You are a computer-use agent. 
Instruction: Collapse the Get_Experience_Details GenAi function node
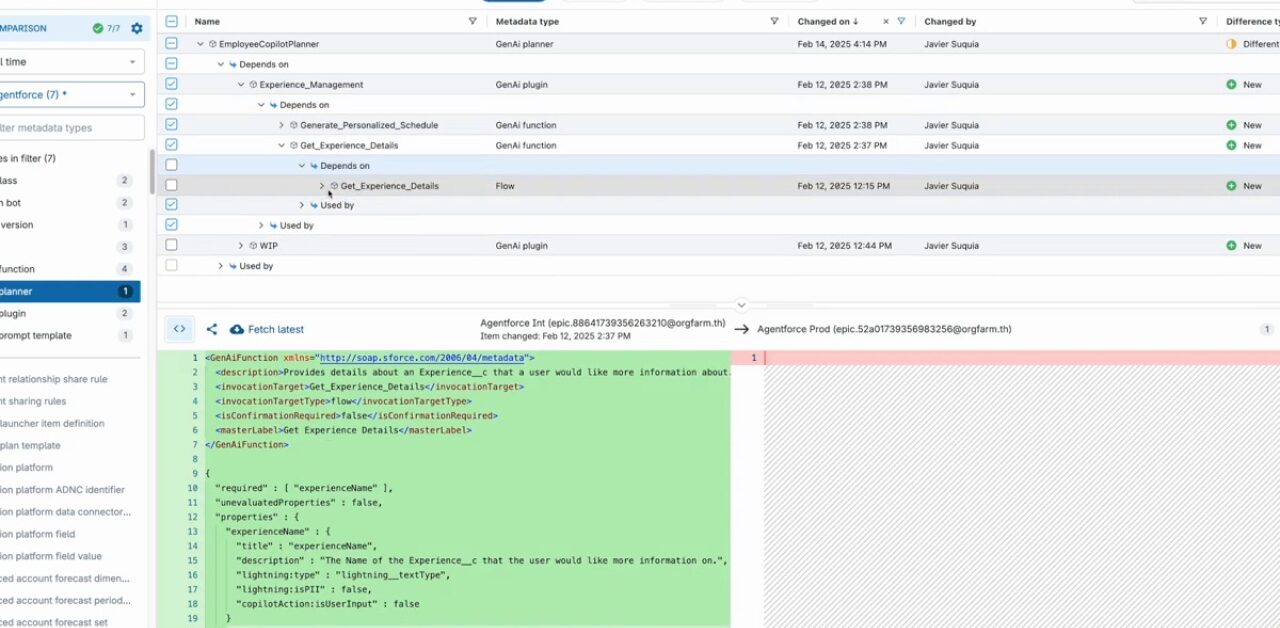(x=281, y=145)
